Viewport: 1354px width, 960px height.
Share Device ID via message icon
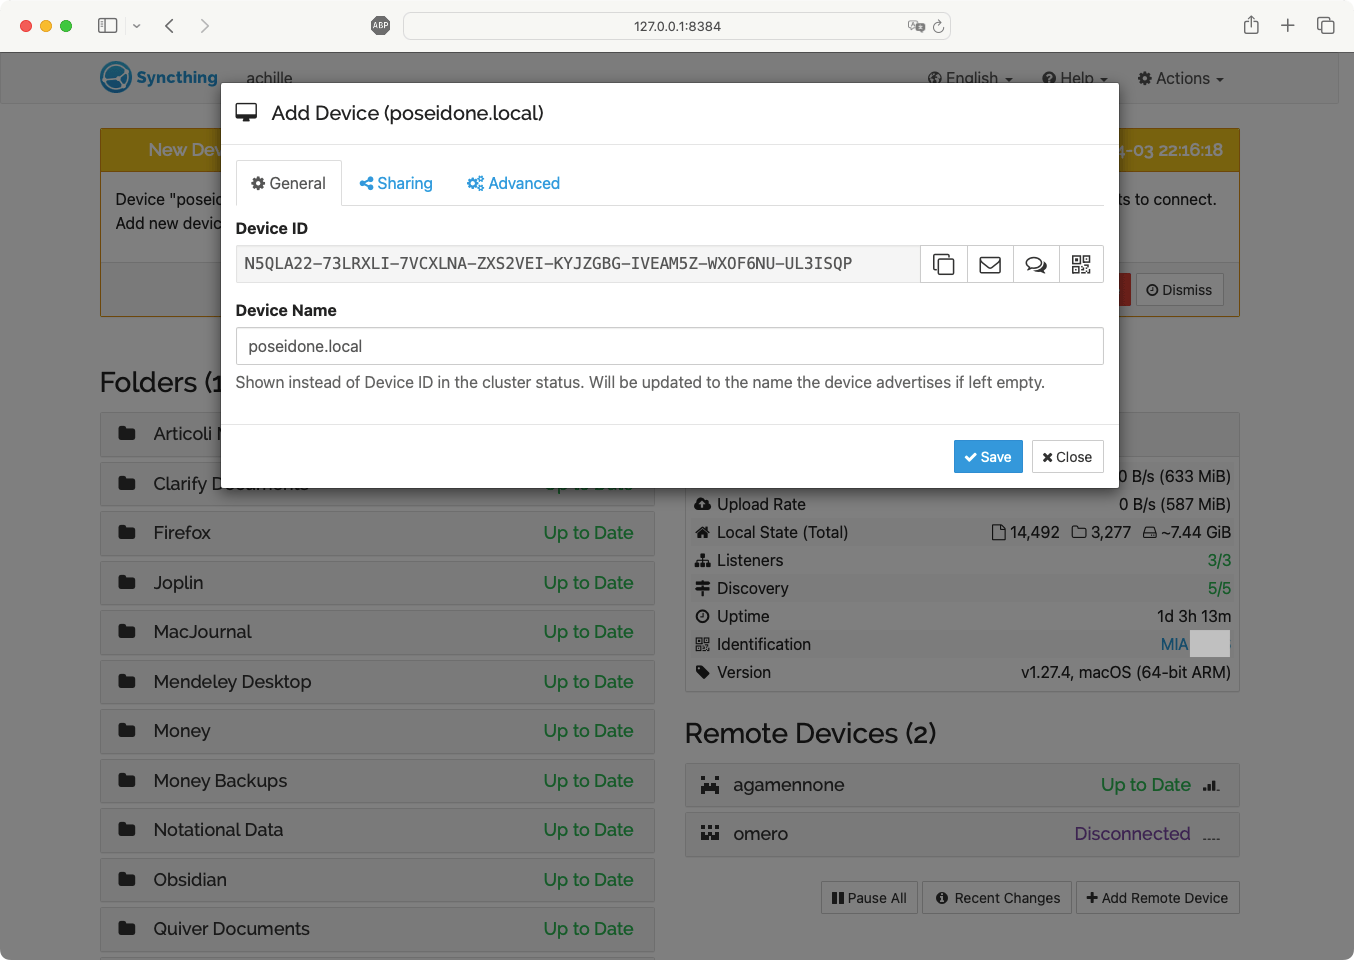tap(1036, 264)
